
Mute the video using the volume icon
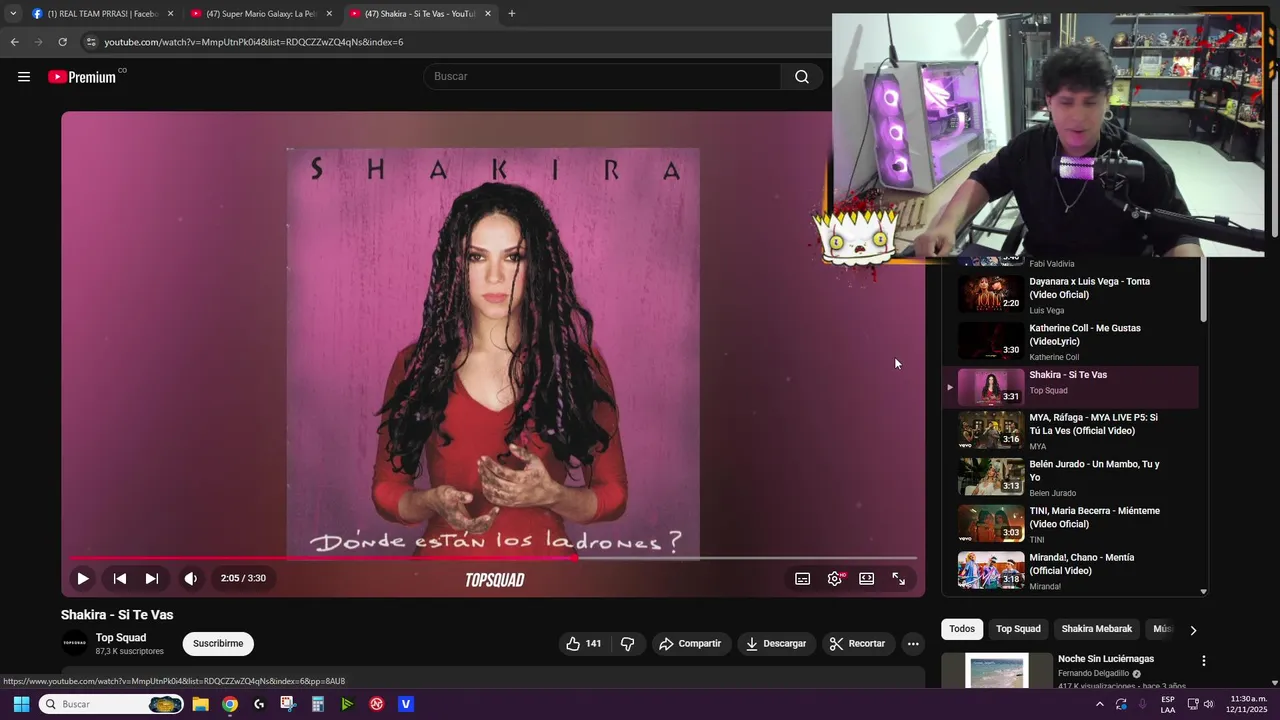pos(190,578)
